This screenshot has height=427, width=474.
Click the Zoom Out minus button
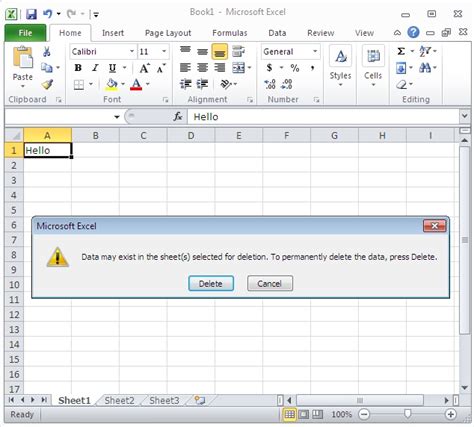coord(364,414)
